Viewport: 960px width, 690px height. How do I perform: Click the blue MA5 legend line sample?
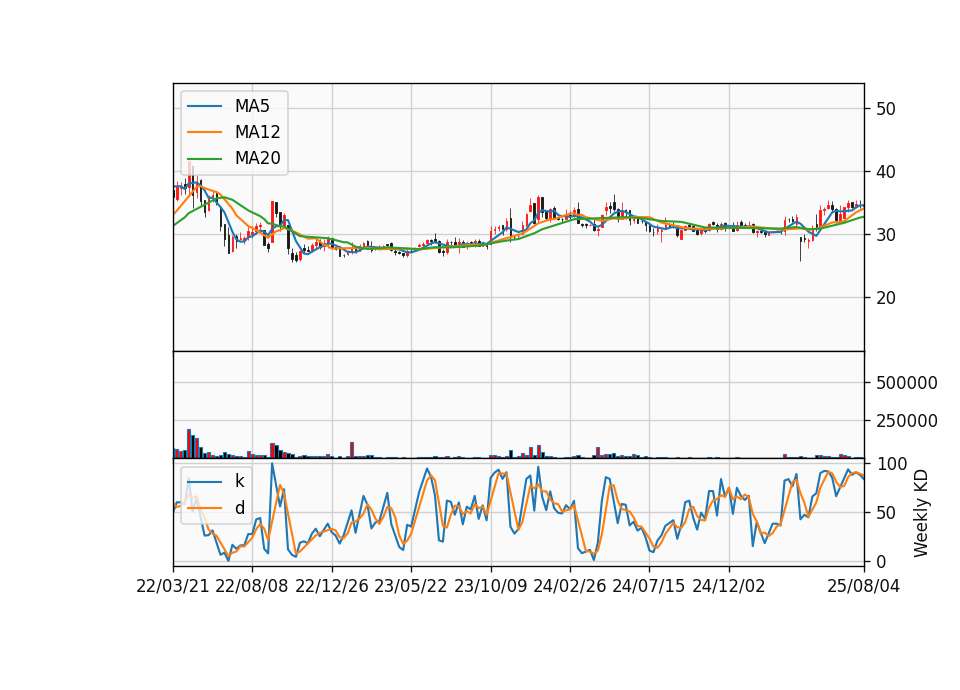pos(204,107)
